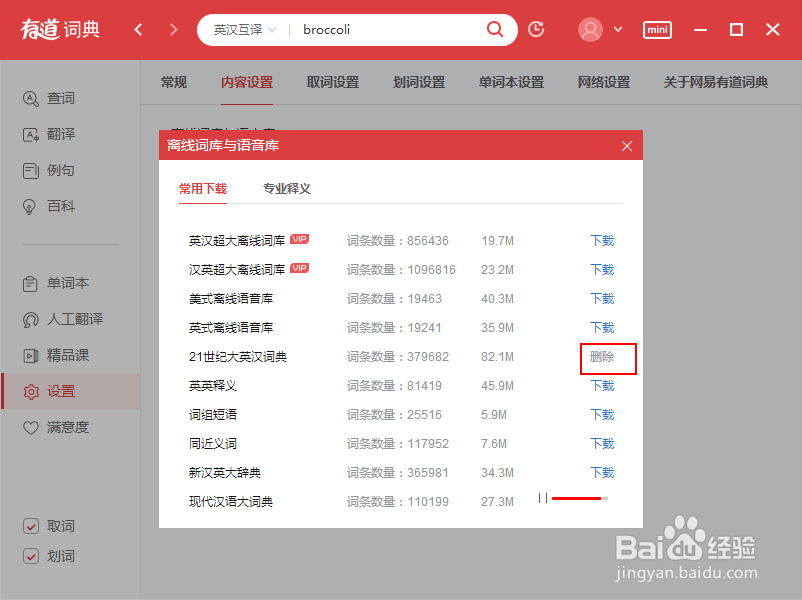
Task: Click the 新汉英大辞典 entry name
Action: pyautogui.click(x=225, y=473)
